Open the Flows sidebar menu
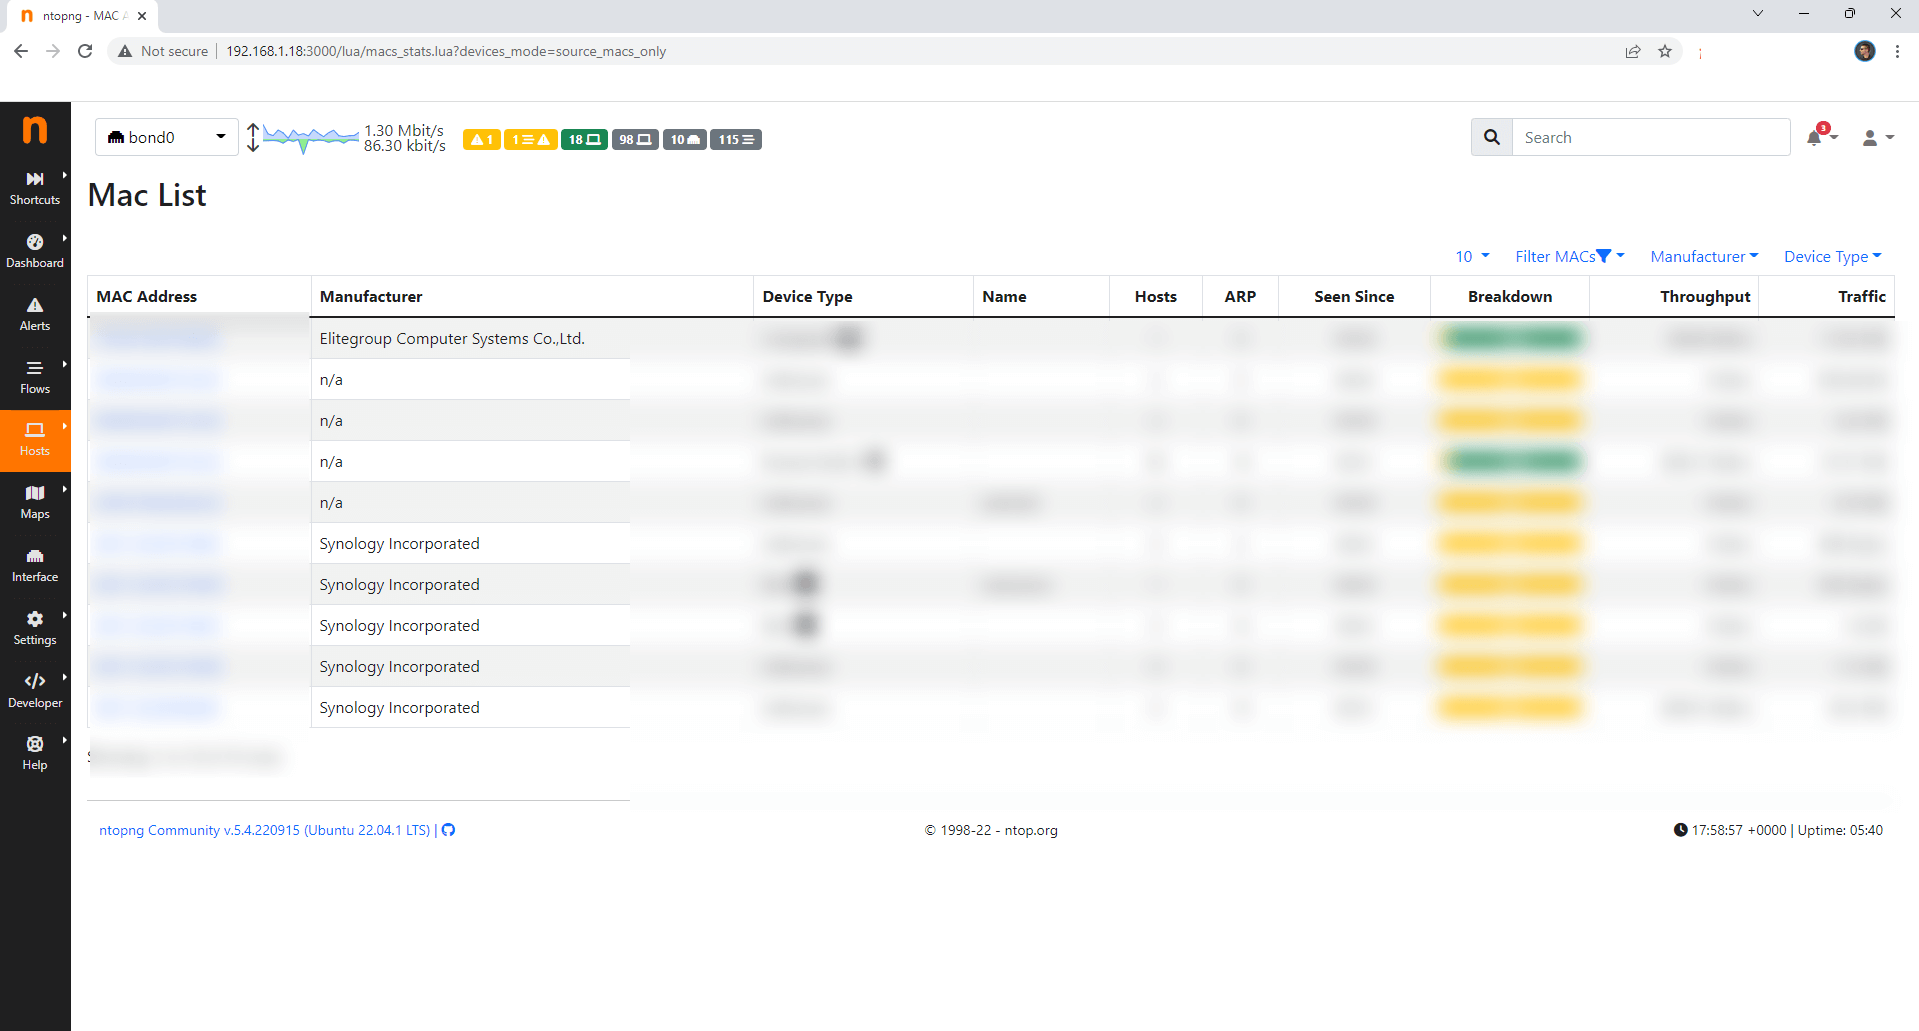This screenshot has width=1919, height=1031. click(35, 377)
